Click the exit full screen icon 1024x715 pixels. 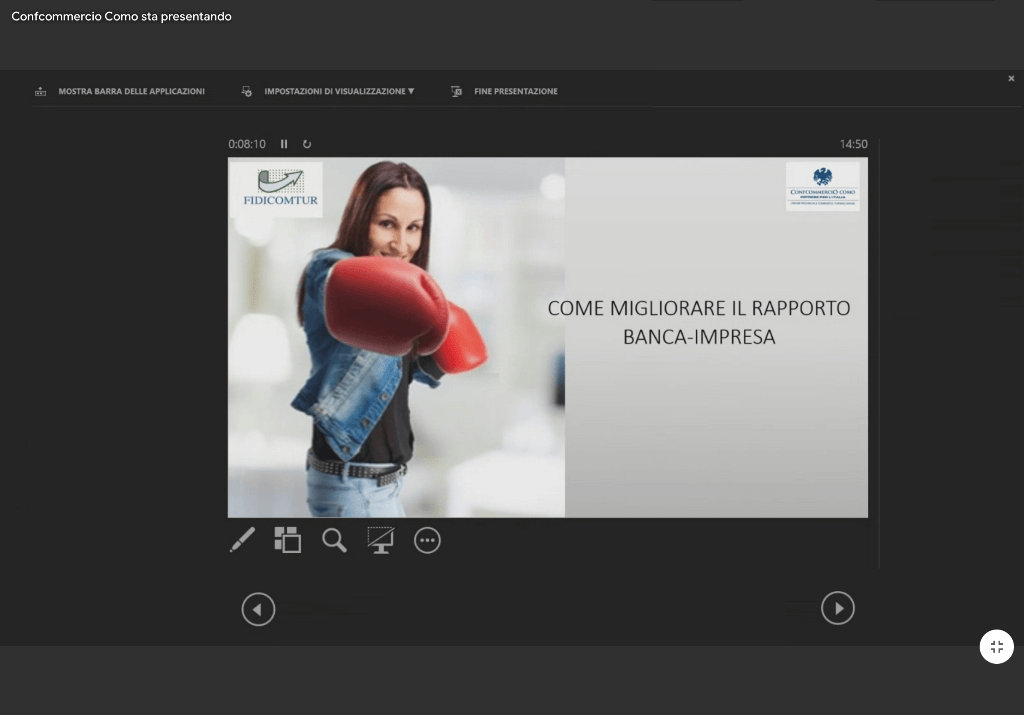[x=996, y=647]
